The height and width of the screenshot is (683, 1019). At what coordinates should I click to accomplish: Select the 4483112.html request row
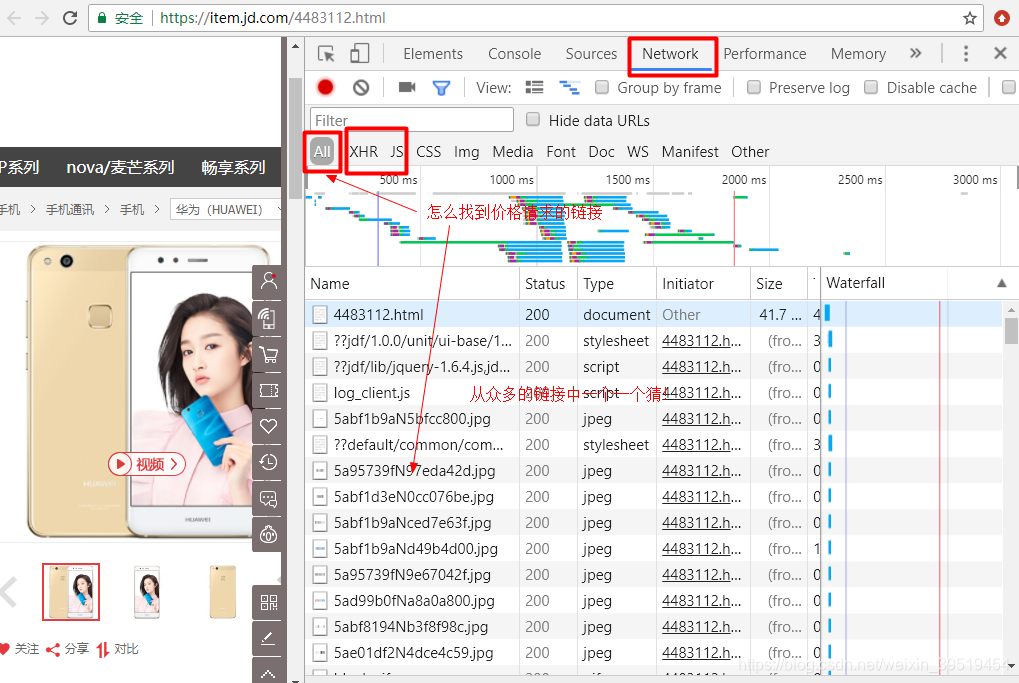(653, 315)
